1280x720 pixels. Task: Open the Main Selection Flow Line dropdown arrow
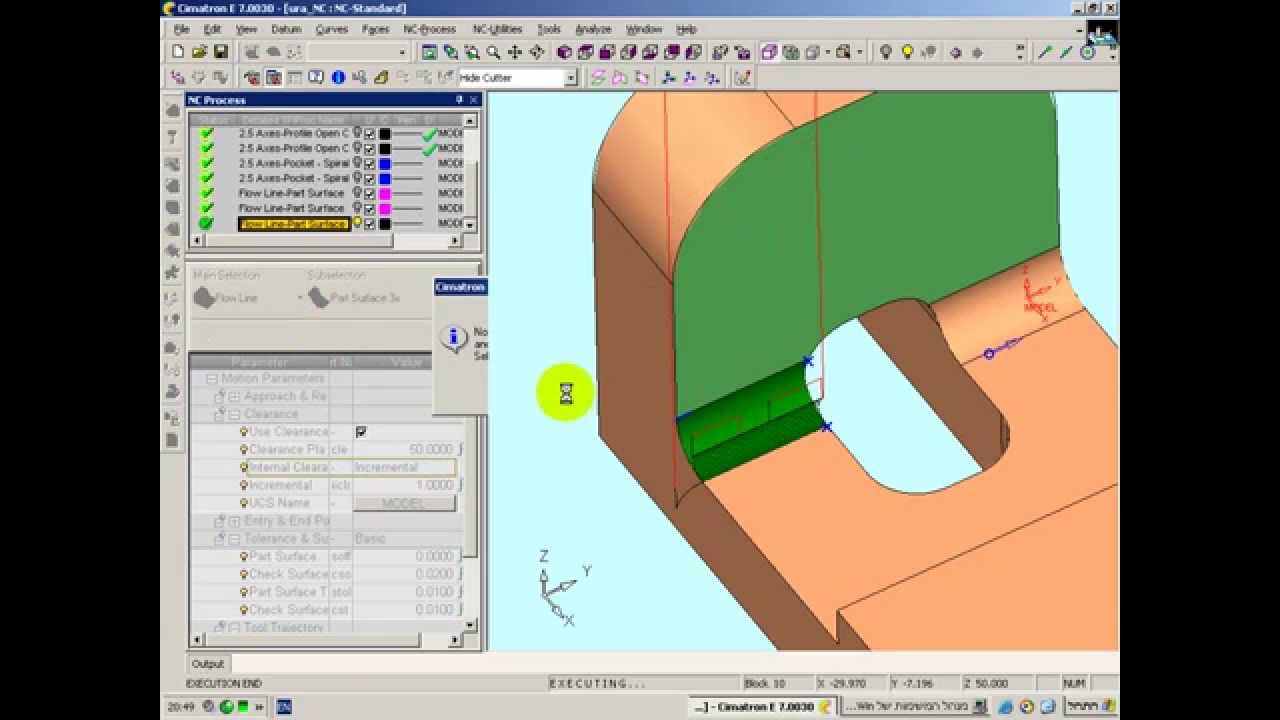[x=299, y=298]
